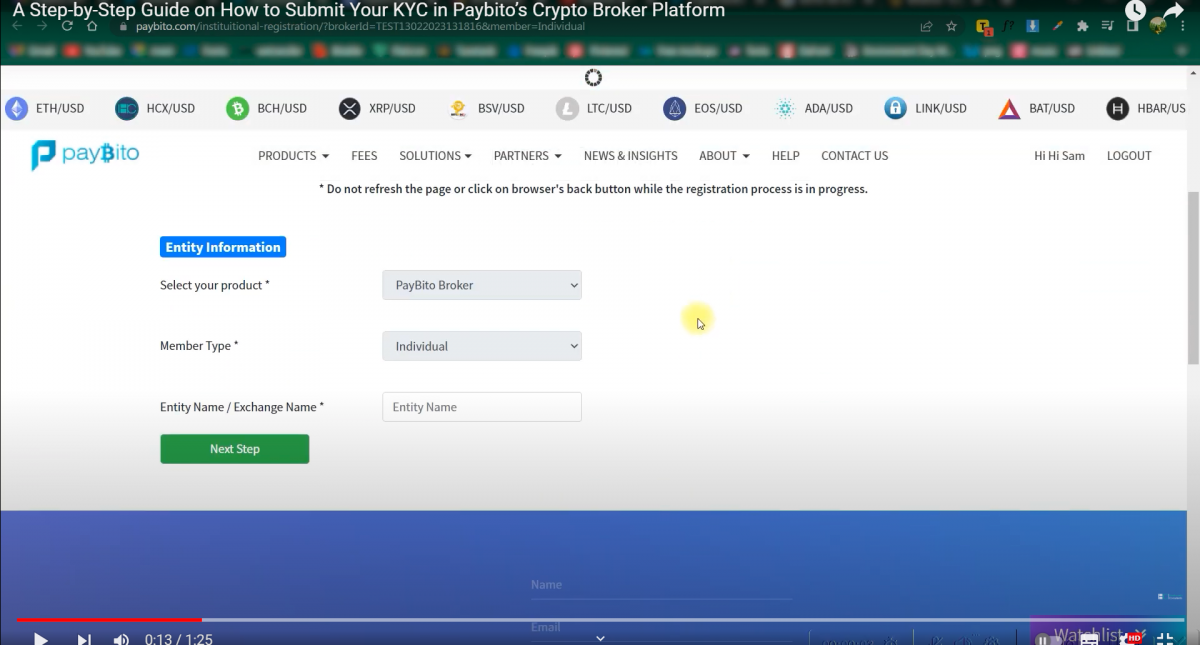
Task: Click the blue download arrow extension
Action: coord(1033,26)
